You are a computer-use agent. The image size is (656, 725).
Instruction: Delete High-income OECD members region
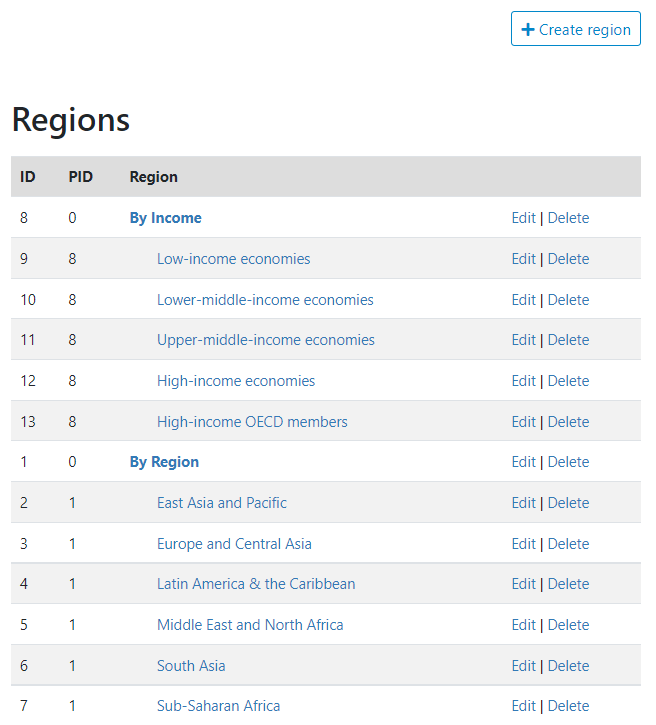coord(568,422)
